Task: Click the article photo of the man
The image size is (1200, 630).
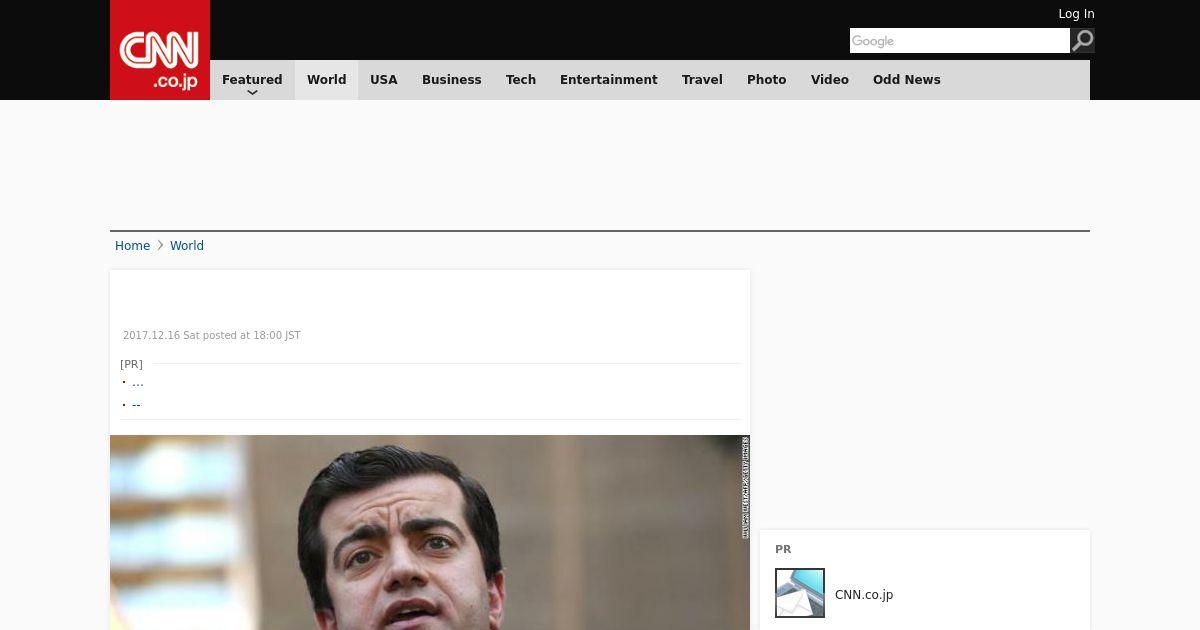Action: (x=430, y=532)
